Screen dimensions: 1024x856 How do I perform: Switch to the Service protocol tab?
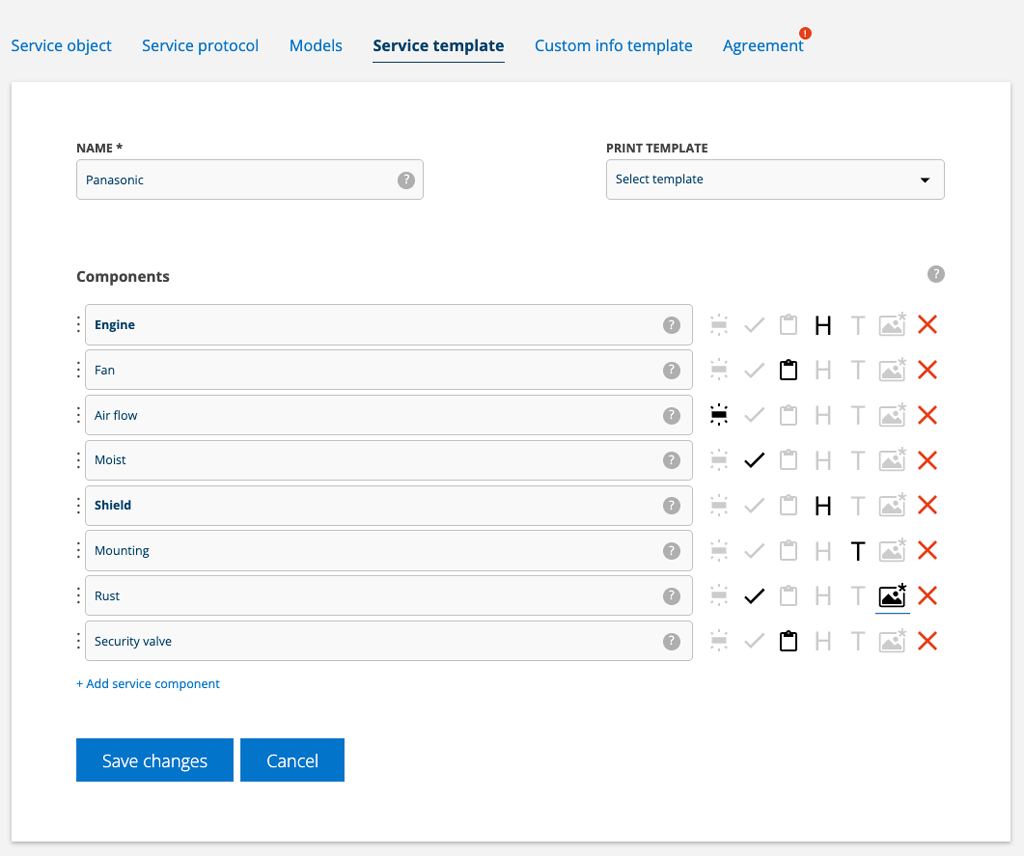point(200,46)
